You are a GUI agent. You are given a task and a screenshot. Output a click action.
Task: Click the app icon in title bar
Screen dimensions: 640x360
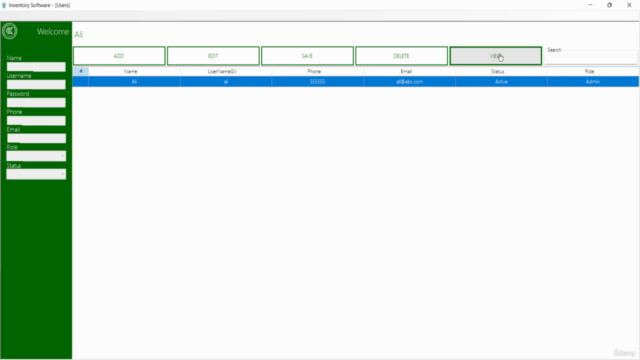tap(4, 5)
